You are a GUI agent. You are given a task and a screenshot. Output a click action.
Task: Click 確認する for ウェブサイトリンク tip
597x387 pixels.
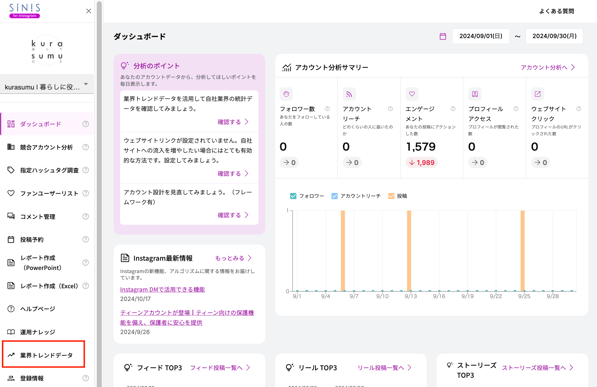(233, 174)
